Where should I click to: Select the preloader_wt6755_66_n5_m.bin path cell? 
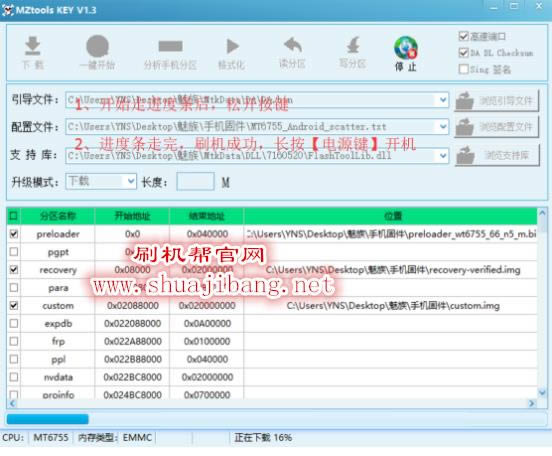pos(391,234)
